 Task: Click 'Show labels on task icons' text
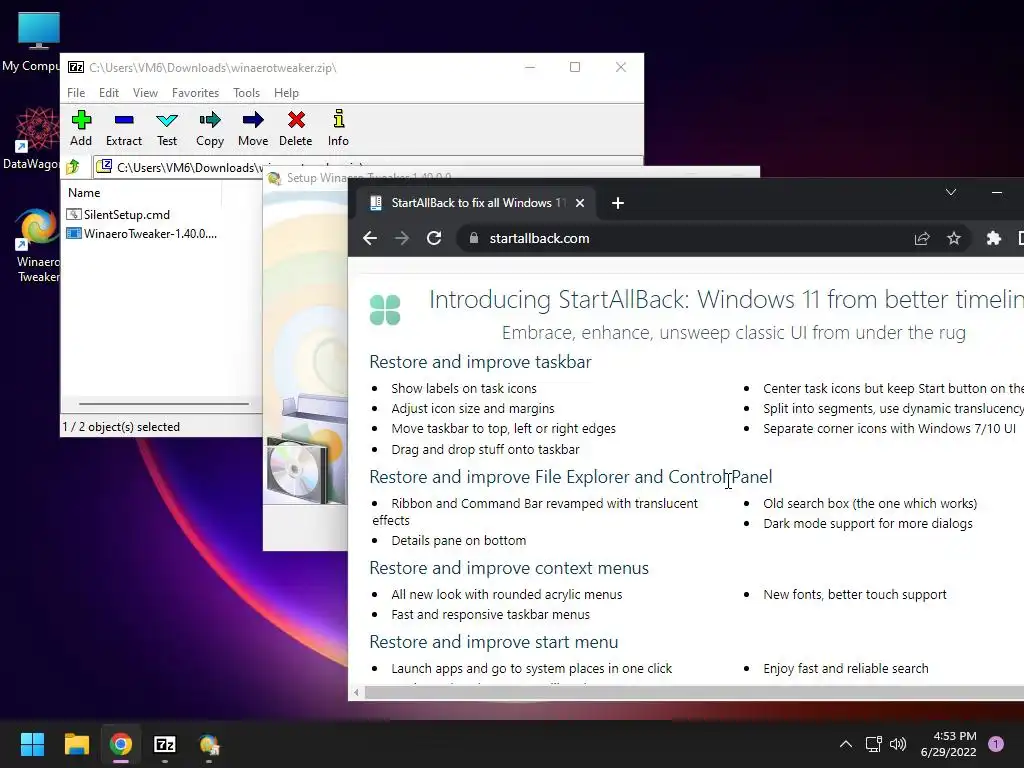coord(464,389)
